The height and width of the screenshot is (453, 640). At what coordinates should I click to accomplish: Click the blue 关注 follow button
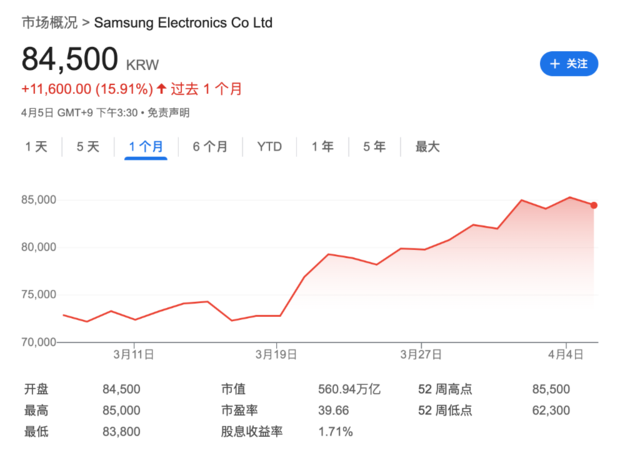[x=569, y=64]
